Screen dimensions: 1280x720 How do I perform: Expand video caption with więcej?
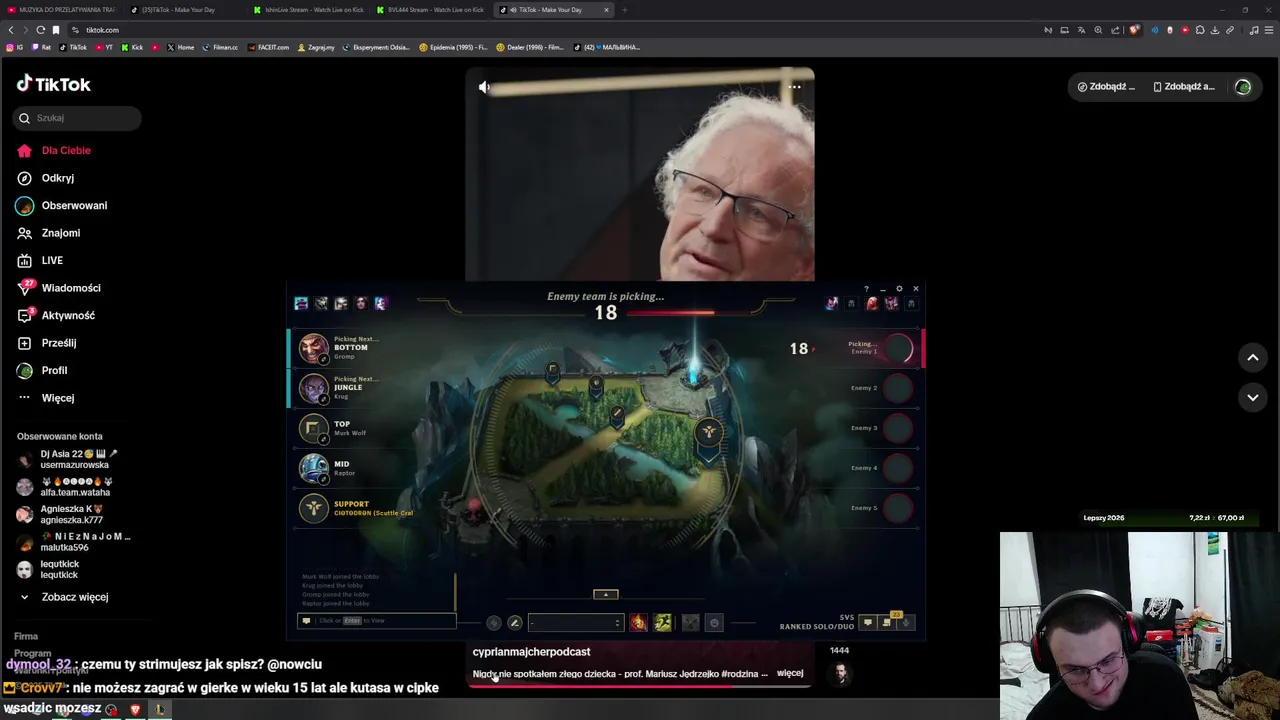(790, 673)
